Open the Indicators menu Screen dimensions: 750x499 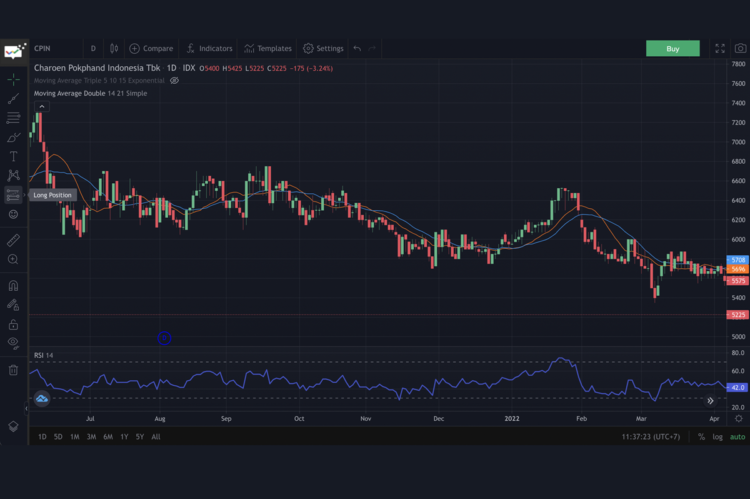pyautogui.click(x=208, y=48)
